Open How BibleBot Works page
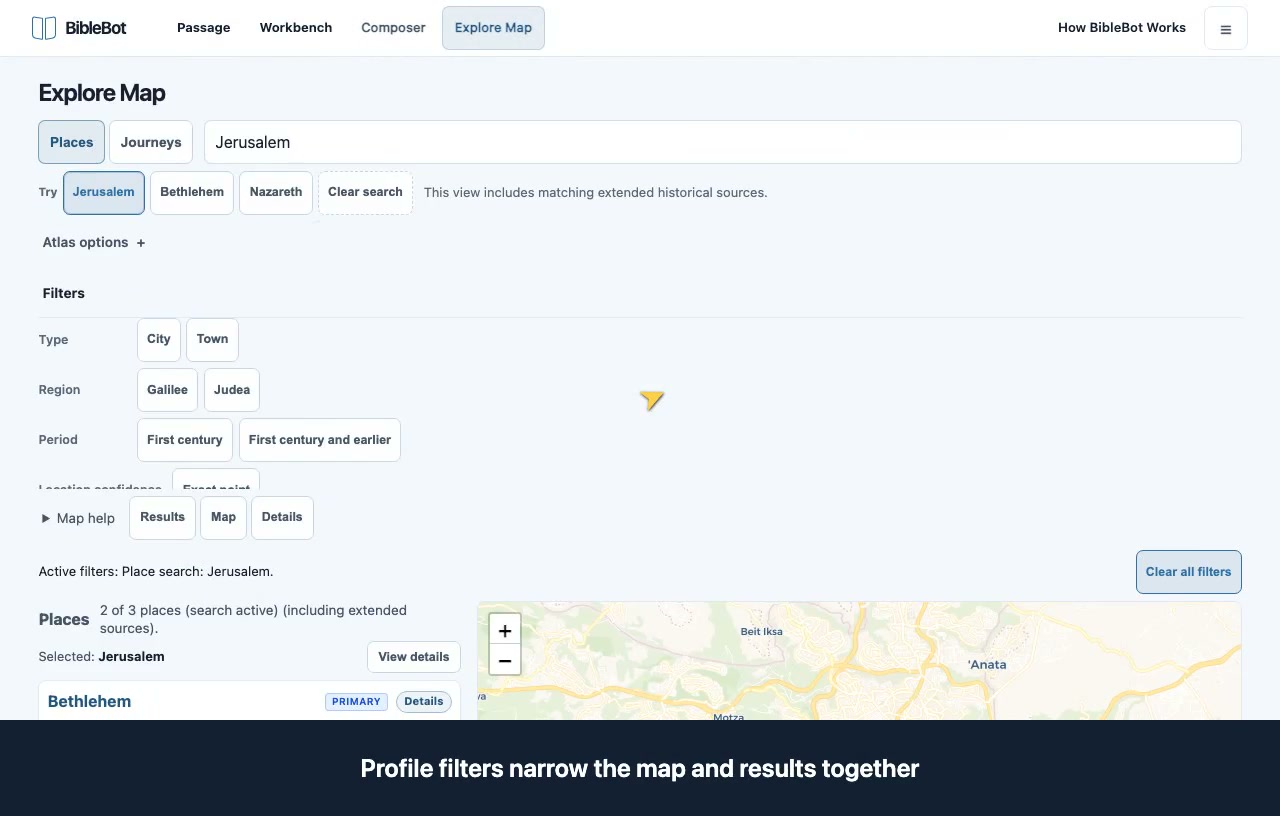Viewport: 1280px width, 816px height. (x=1122, y=28)
